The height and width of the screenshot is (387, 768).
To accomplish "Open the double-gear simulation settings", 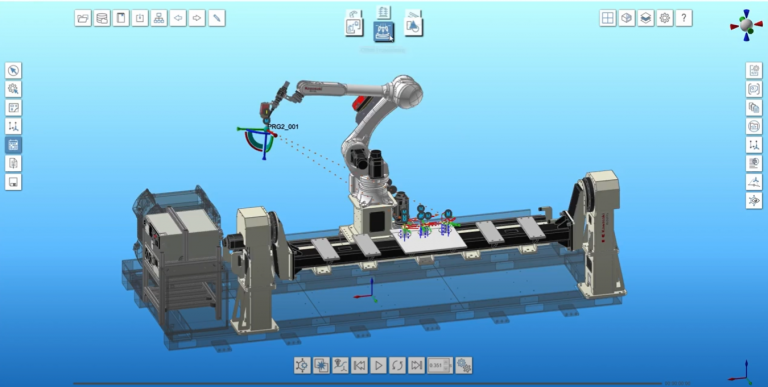I will (464, 365).
